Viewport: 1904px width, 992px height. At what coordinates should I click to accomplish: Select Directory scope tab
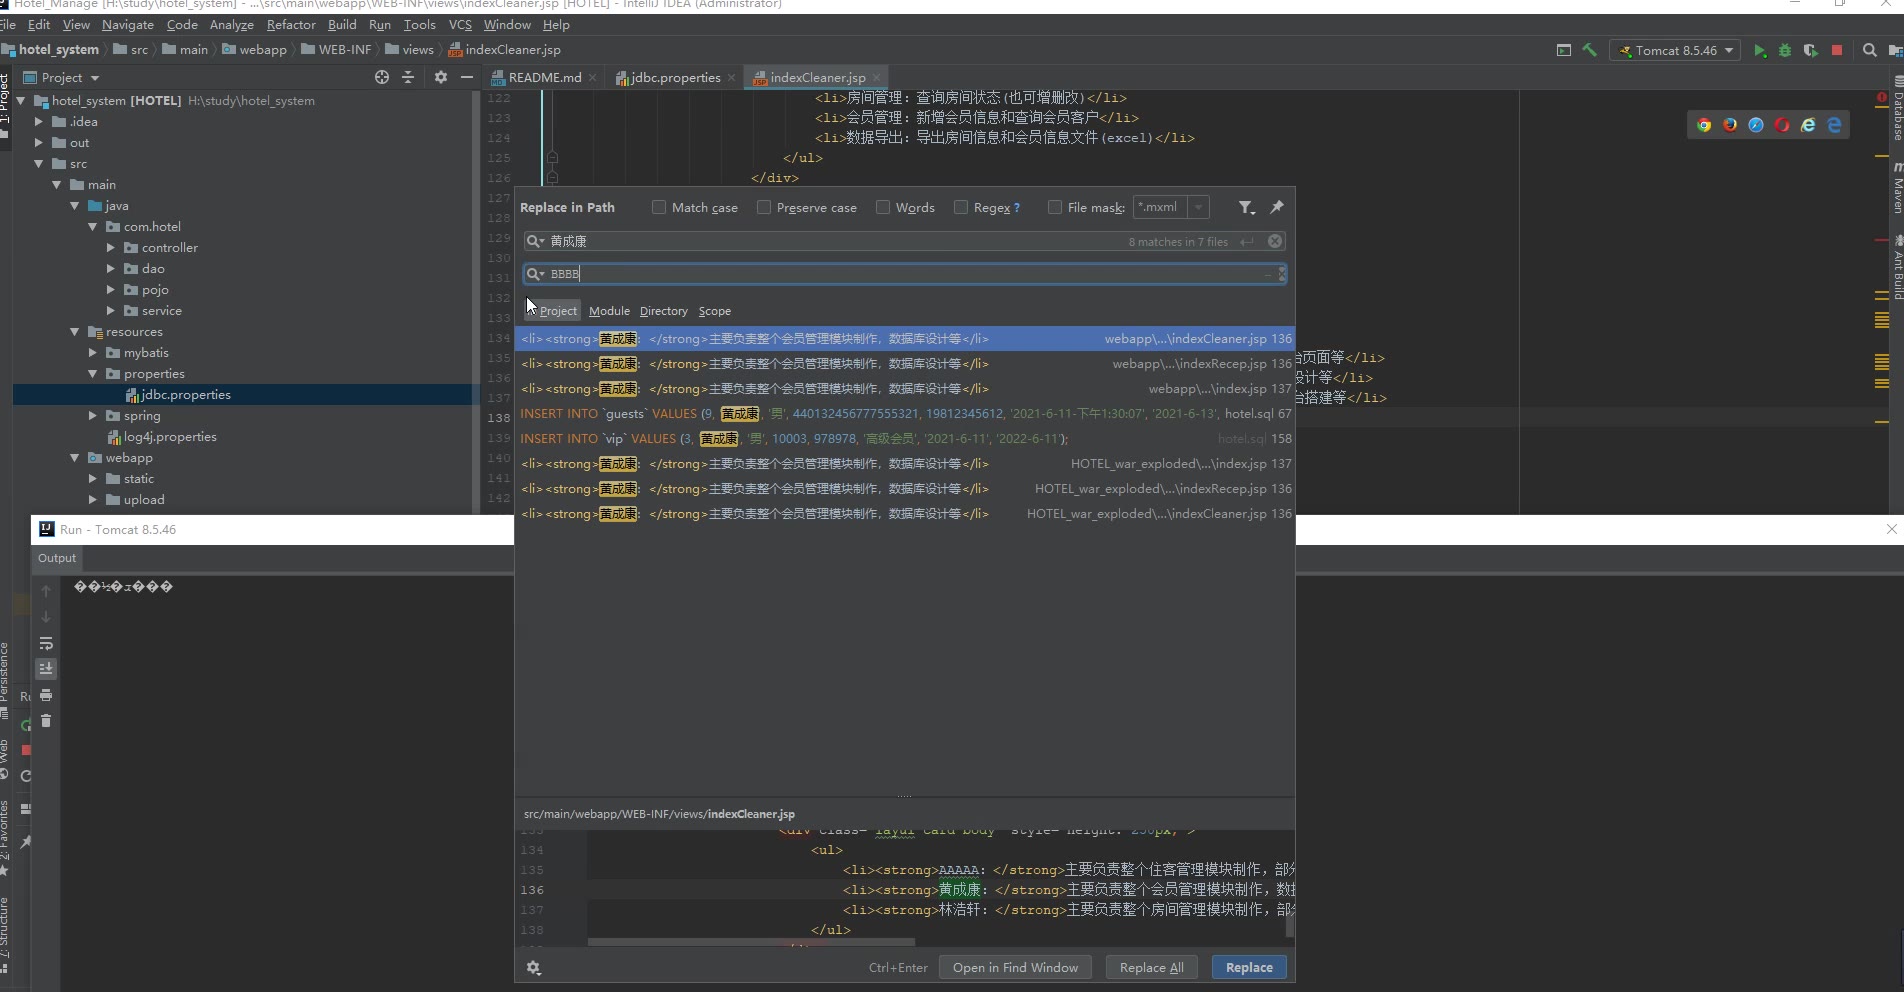click(664, 311)
